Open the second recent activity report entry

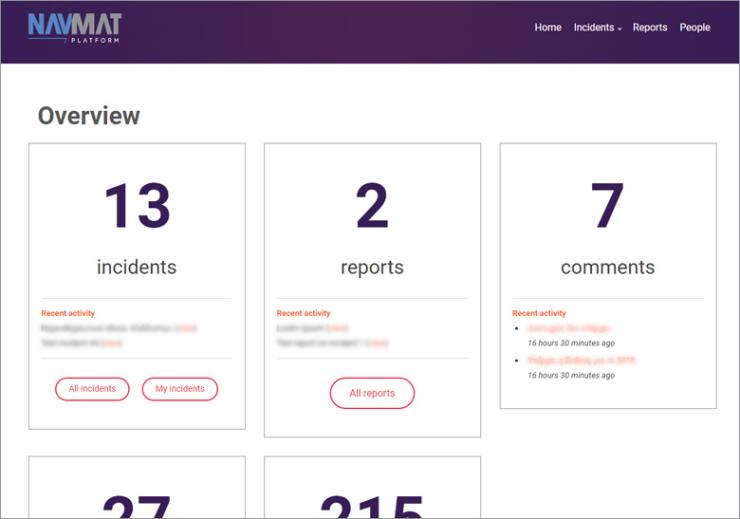coord(332,343)
